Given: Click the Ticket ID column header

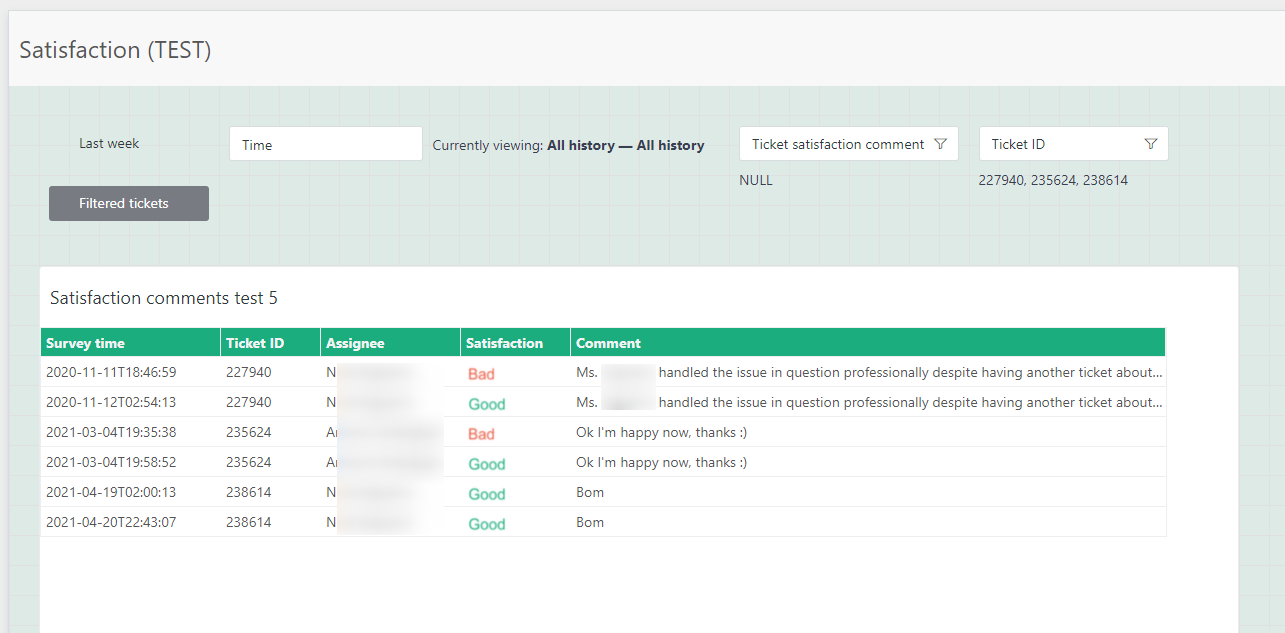Looking at the screenshot, I should click(x=255, y=343).
